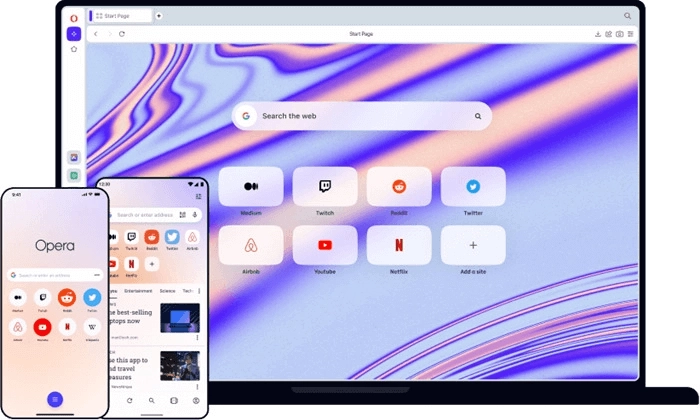Open tab search magnifier at top right of laptop

[627, 16]
